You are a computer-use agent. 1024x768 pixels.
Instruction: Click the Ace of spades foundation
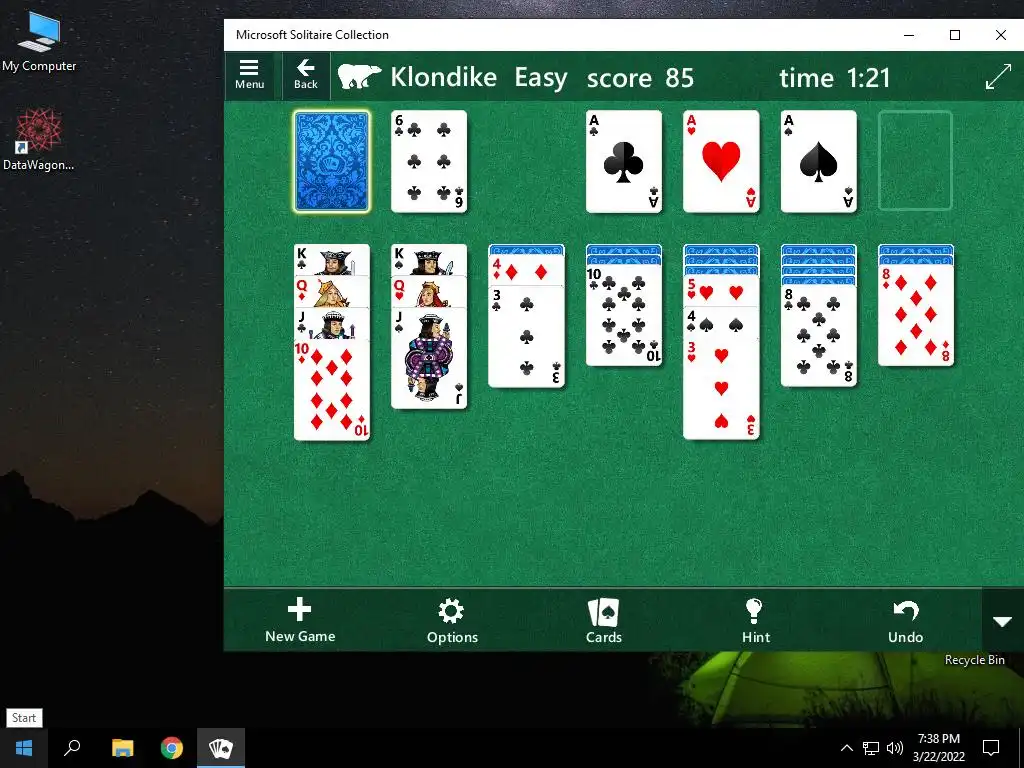tap(818, 161)
